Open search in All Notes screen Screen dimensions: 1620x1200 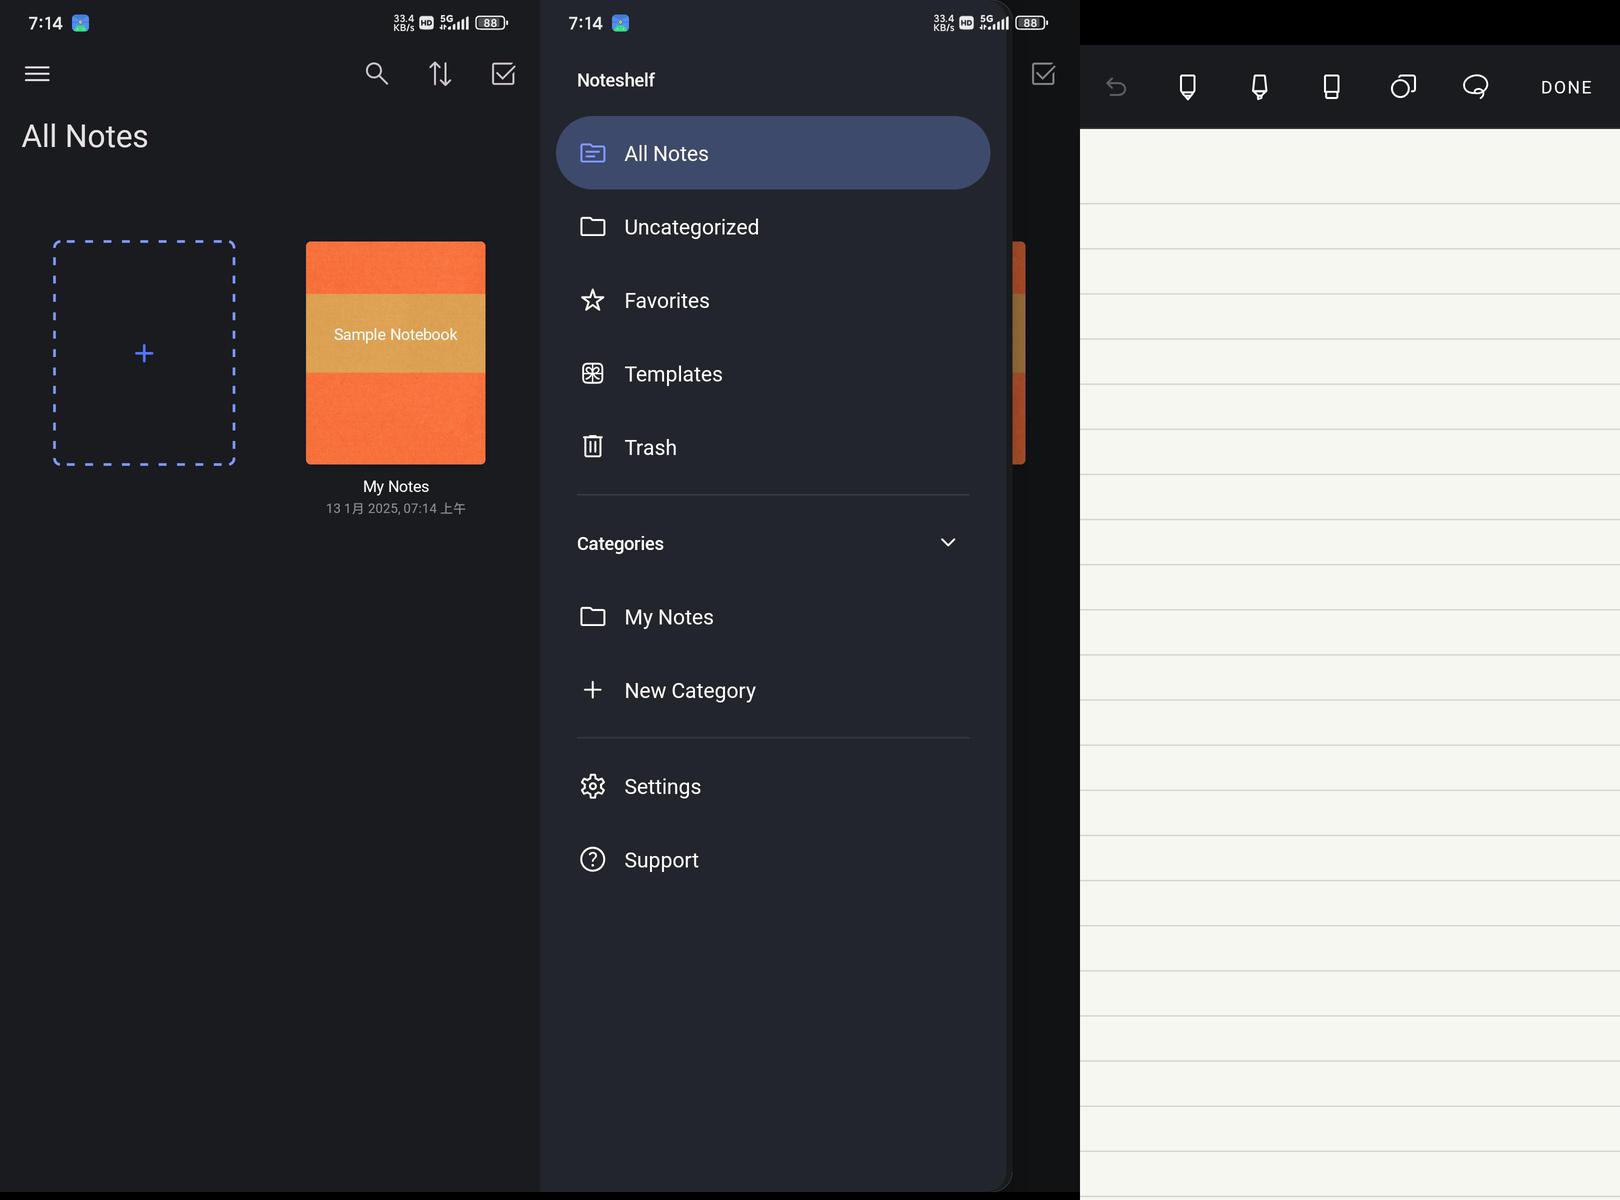(377, 74)
